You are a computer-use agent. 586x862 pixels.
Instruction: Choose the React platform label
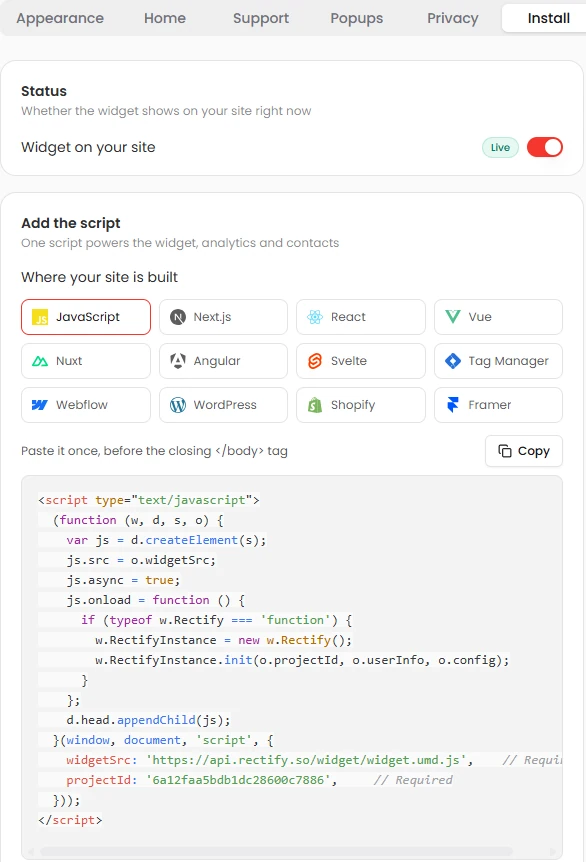pos(348,317)
